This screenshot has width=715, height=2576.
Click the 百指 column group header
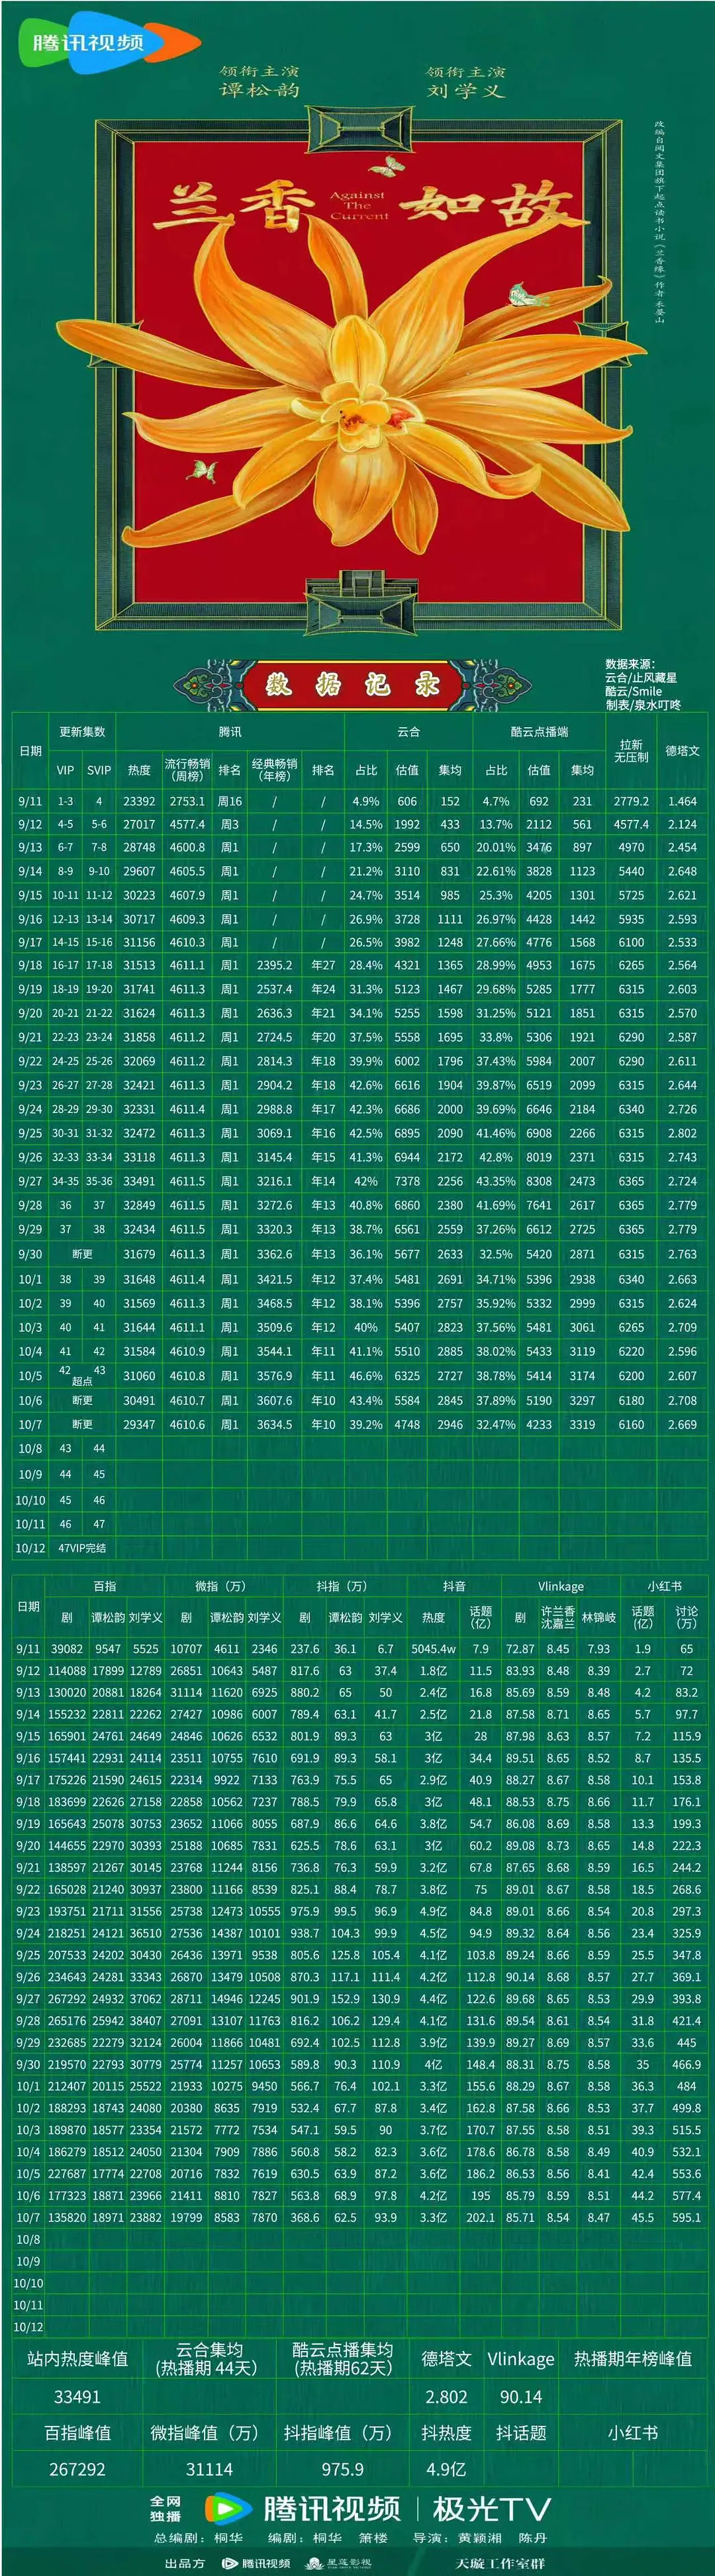point(105,1586)
